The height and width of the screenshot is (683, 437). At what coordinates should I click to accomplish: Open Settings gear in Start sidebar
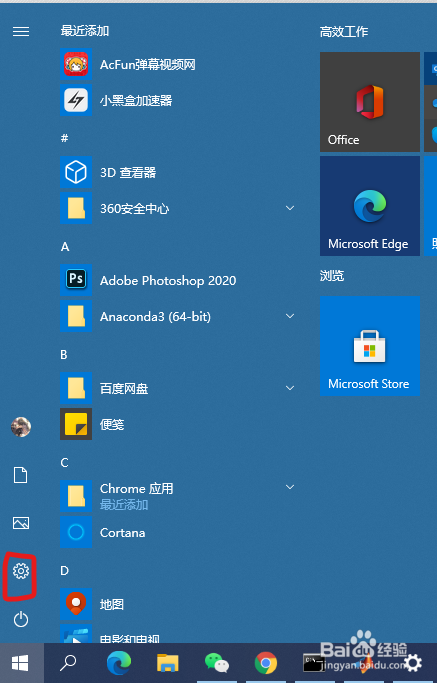click(21, 571)
